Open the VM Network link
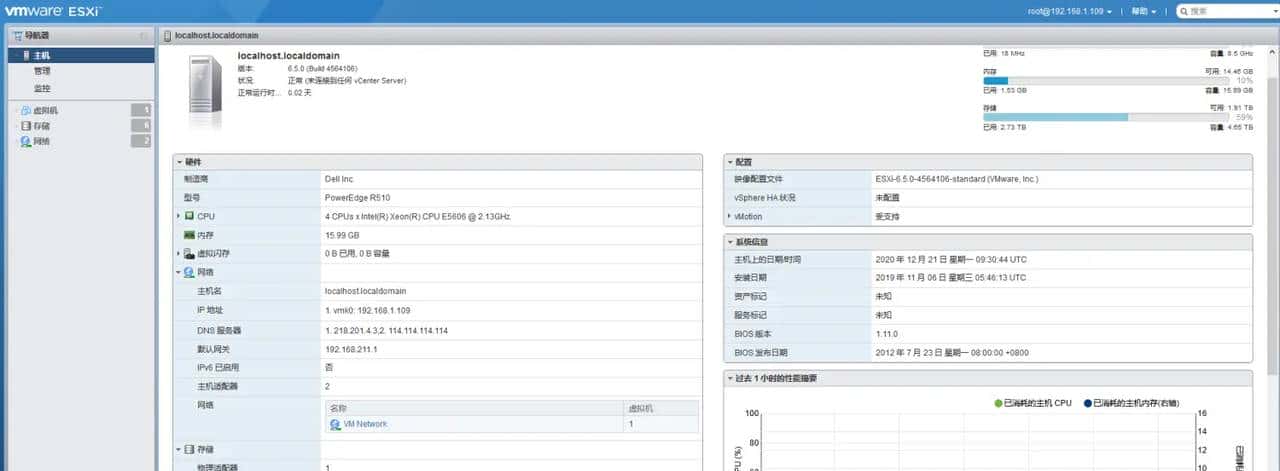The width and height of the screenshot is (1280, 471). 365,424
